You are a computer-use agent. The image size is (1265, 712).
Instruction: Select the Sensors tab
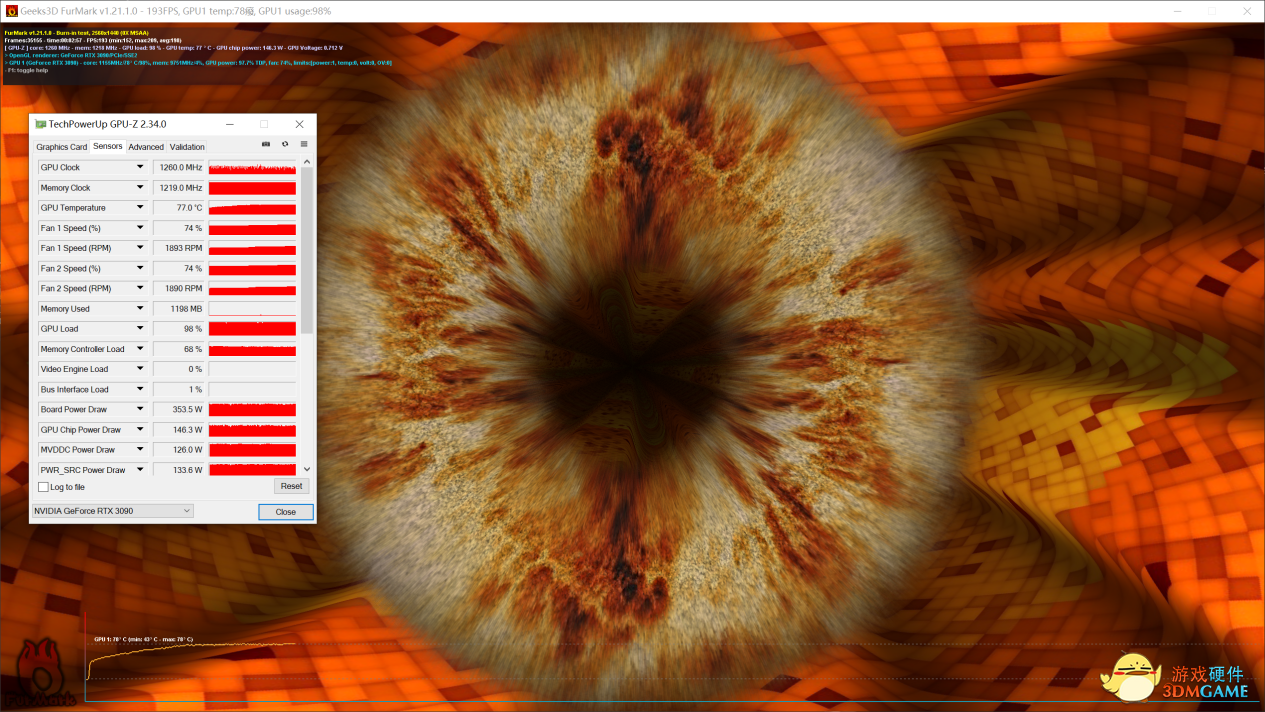point(107,147)
